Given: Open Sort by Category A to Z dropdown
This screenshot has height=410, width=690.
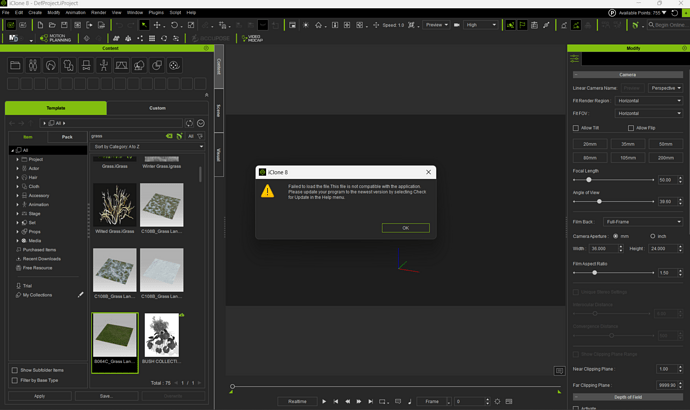Looking at the screenshot, I should [147, 146].
